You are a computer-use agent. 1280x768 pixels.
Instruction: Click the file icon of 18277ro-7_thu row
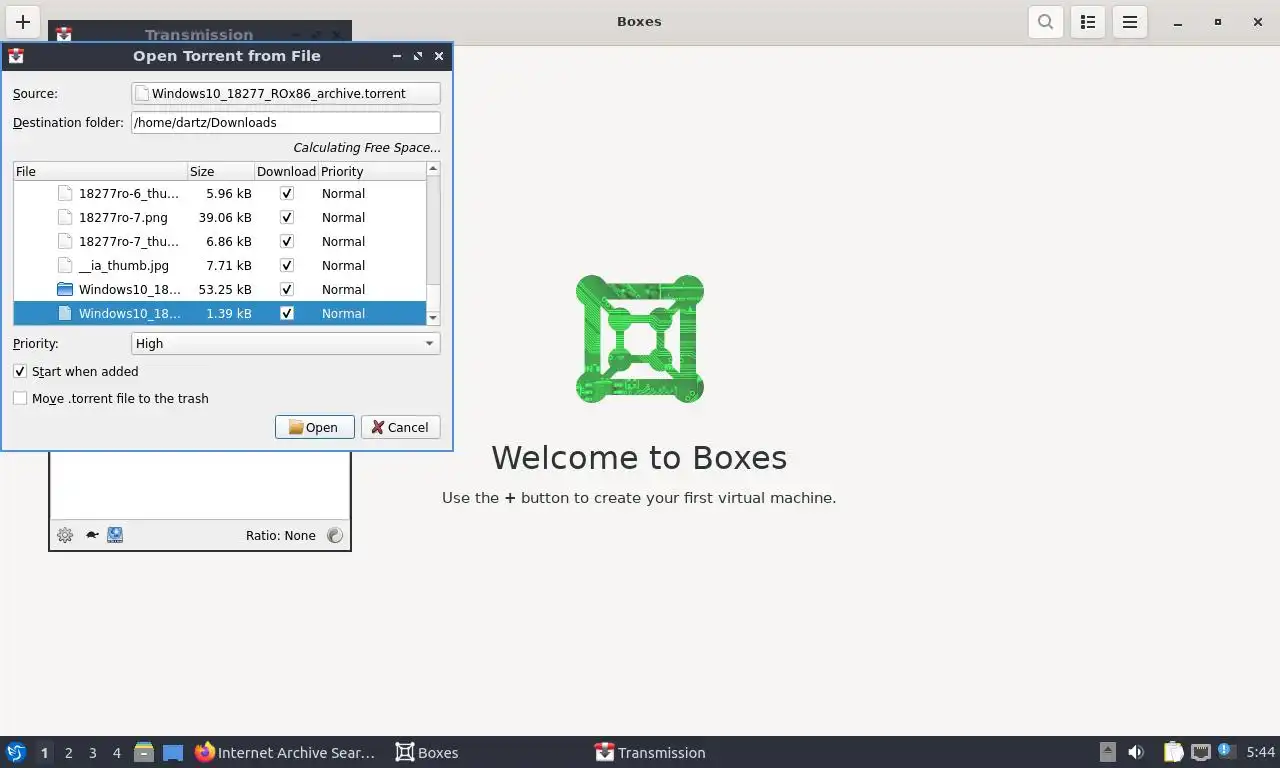65,241
